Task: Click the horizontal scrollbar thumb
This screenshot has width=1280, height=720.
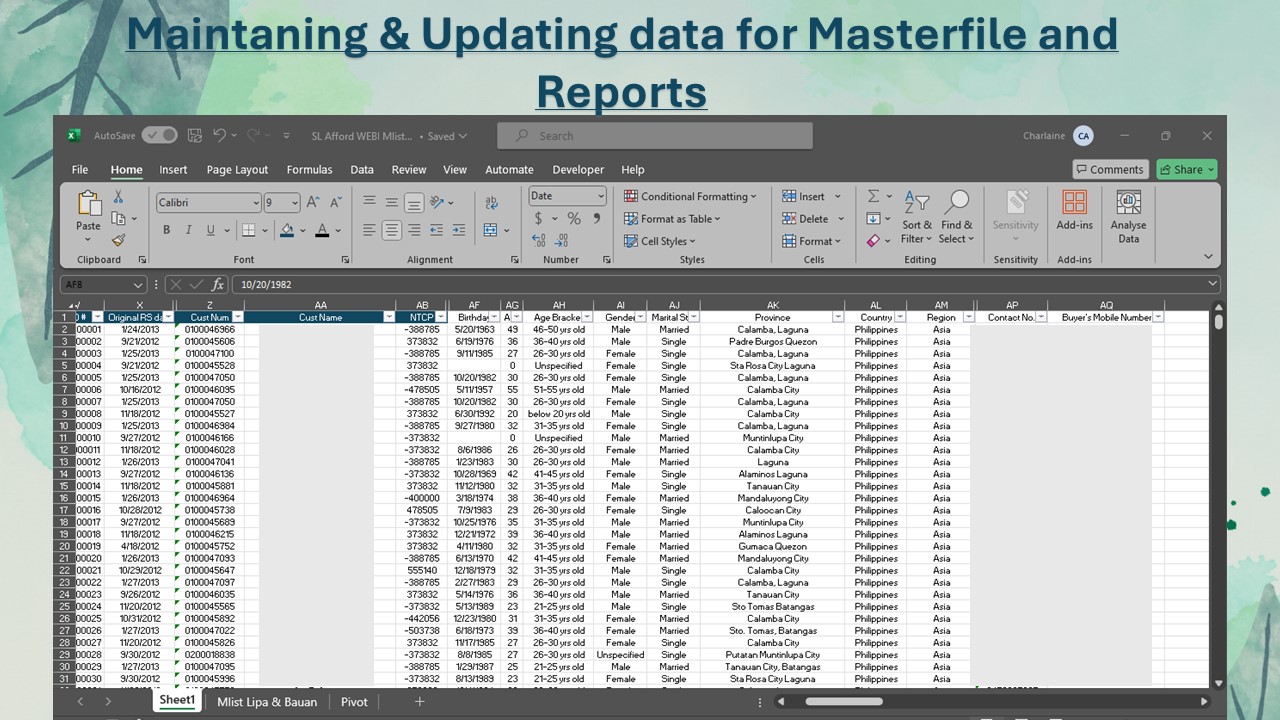Action: tap(844, 702)
